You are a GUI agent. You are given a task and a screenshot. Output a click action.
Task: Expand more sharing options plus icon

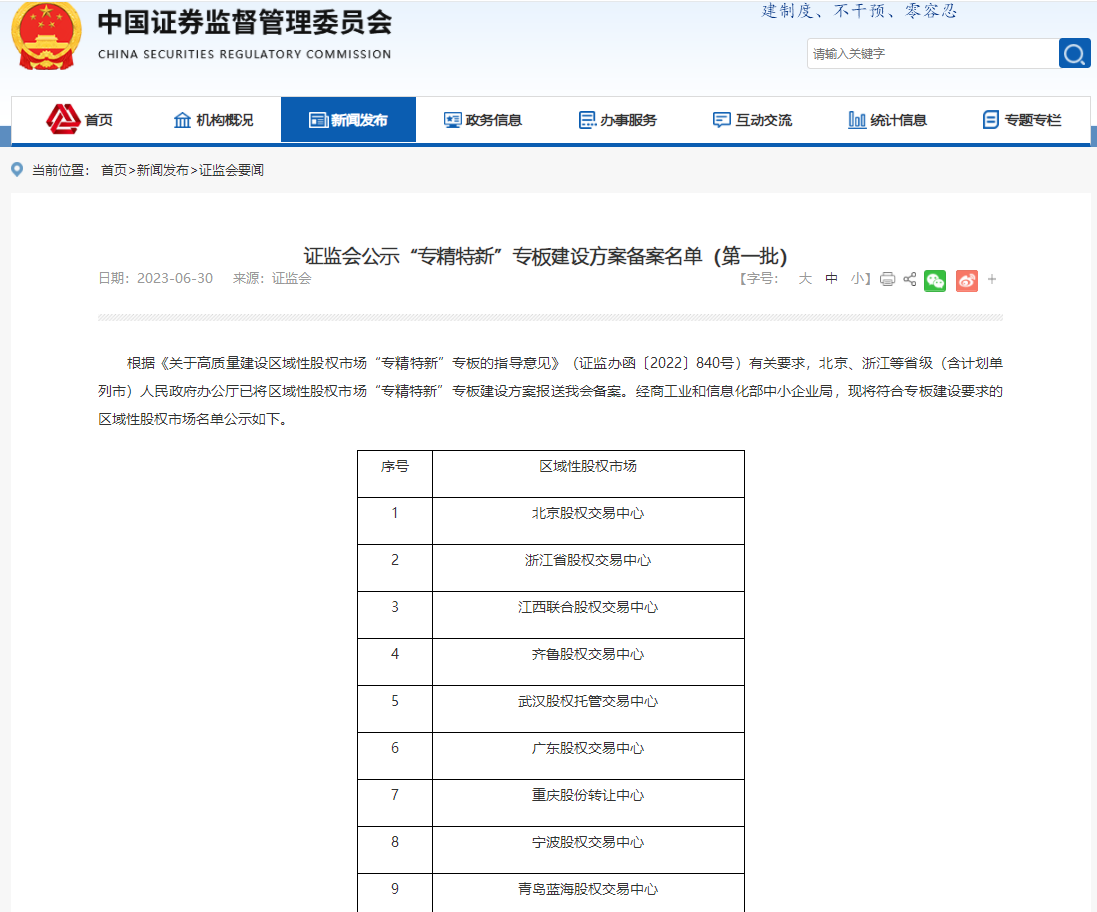coord(992,280)
